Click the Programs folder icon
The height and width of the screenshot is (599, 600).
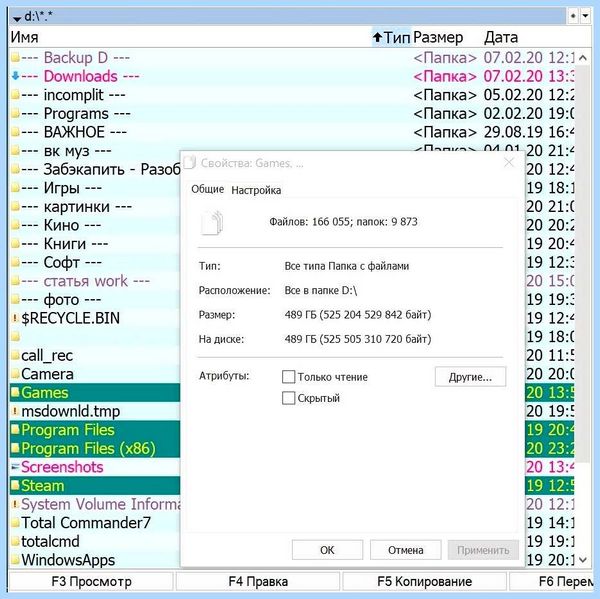pos(15,114)
